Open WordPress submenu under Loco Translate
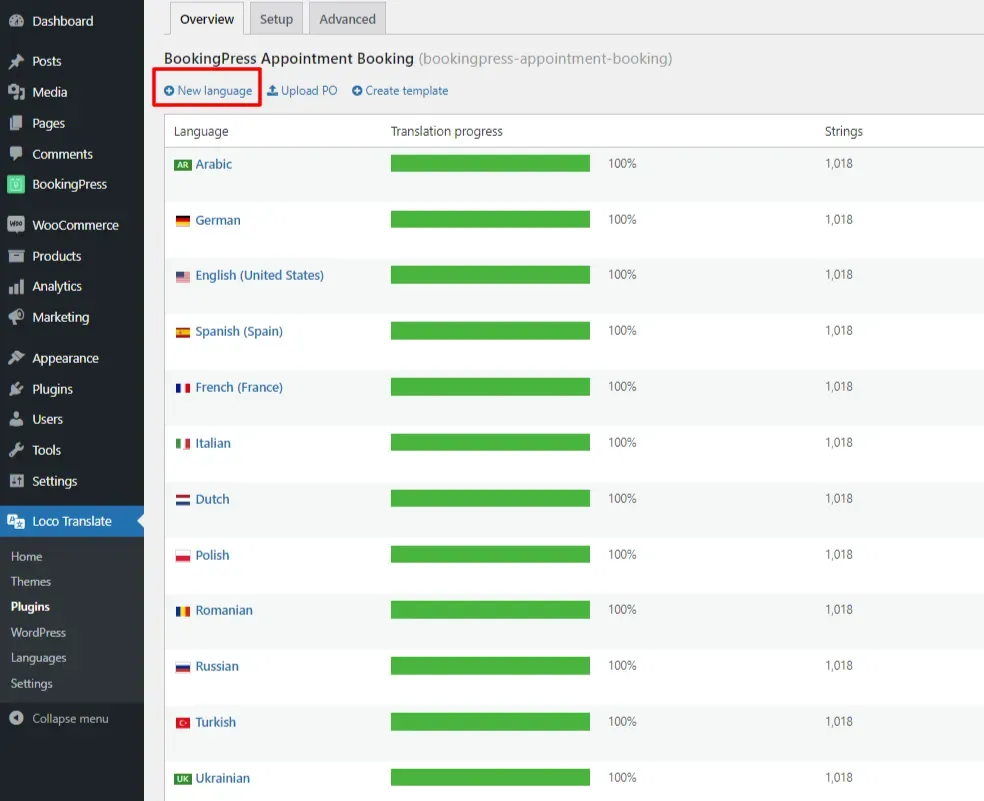 click(x=38, y=632)
